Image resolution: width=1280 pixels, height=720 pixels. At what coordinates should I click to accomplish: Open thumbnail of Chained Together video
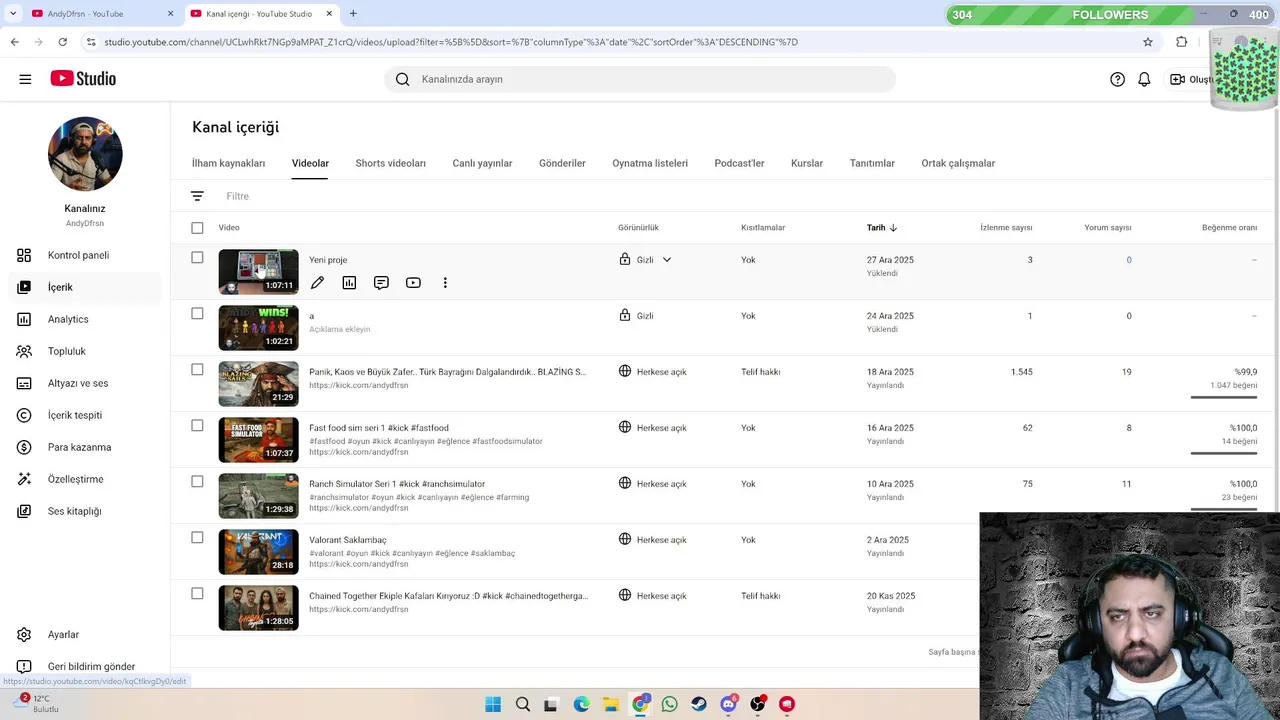[x=258, y=608]
